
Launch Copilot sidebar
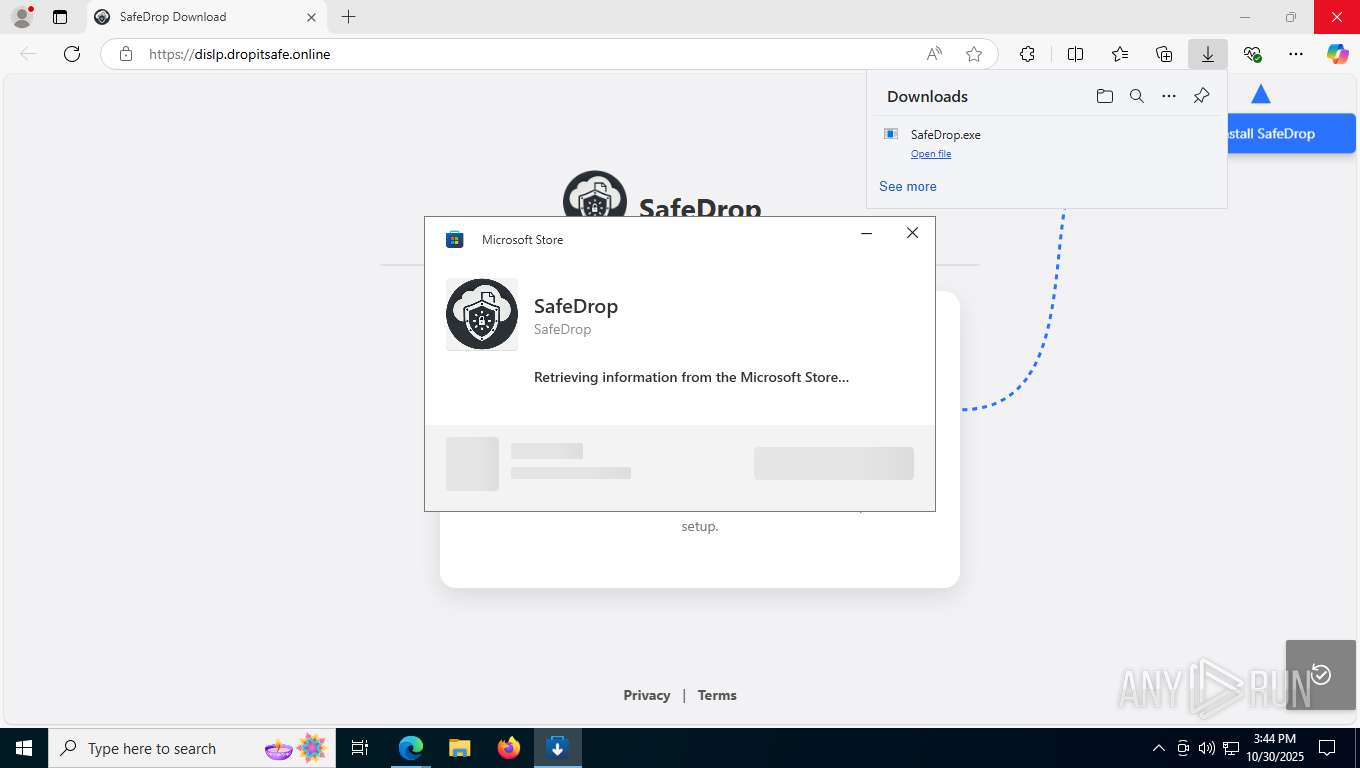(x=1338, y=54)
